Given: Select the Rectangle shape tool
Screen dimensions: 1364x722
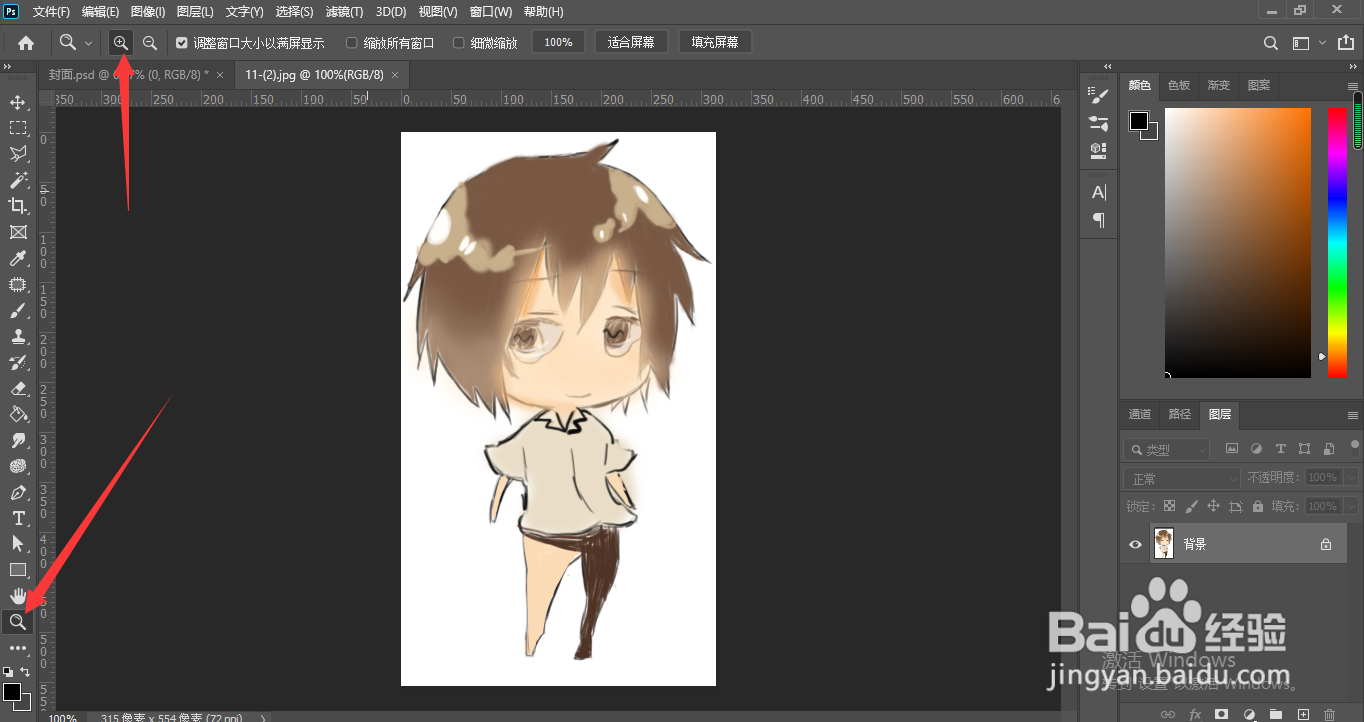Looking at the screenshot, I should 18,569.
